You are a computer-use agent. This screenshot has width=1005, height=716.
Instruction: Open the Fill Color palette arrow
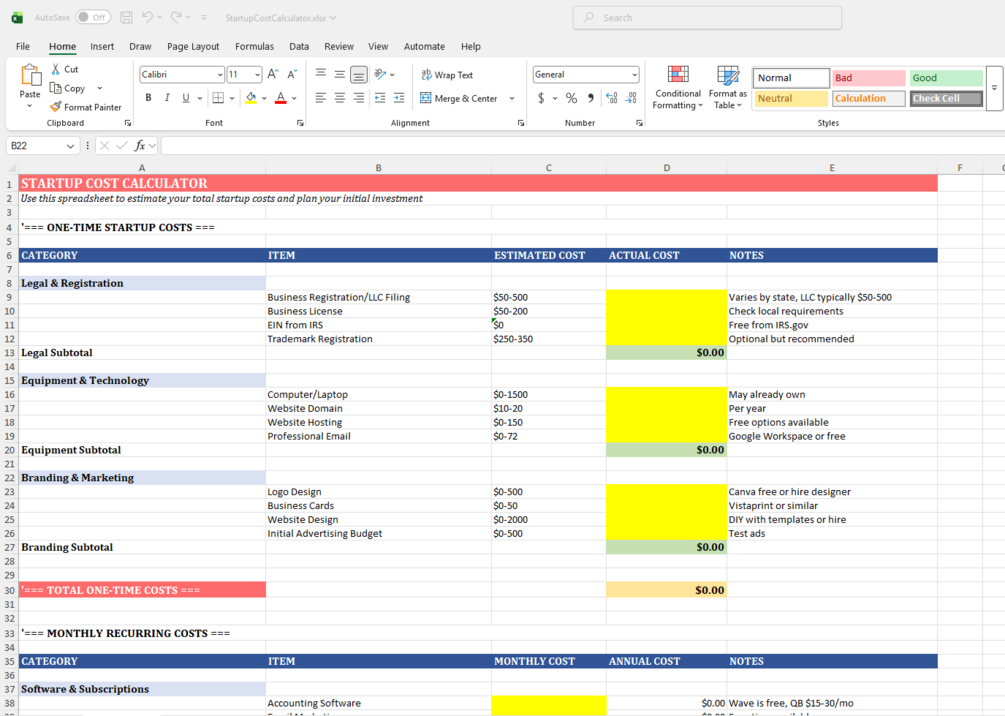[x=264, y=98]
